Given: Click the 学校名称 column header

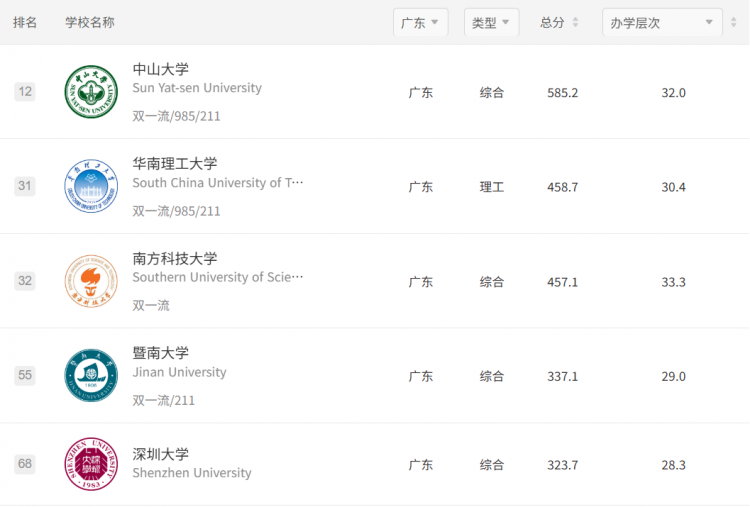Looking at the screenshot, I should pos(90,22).
